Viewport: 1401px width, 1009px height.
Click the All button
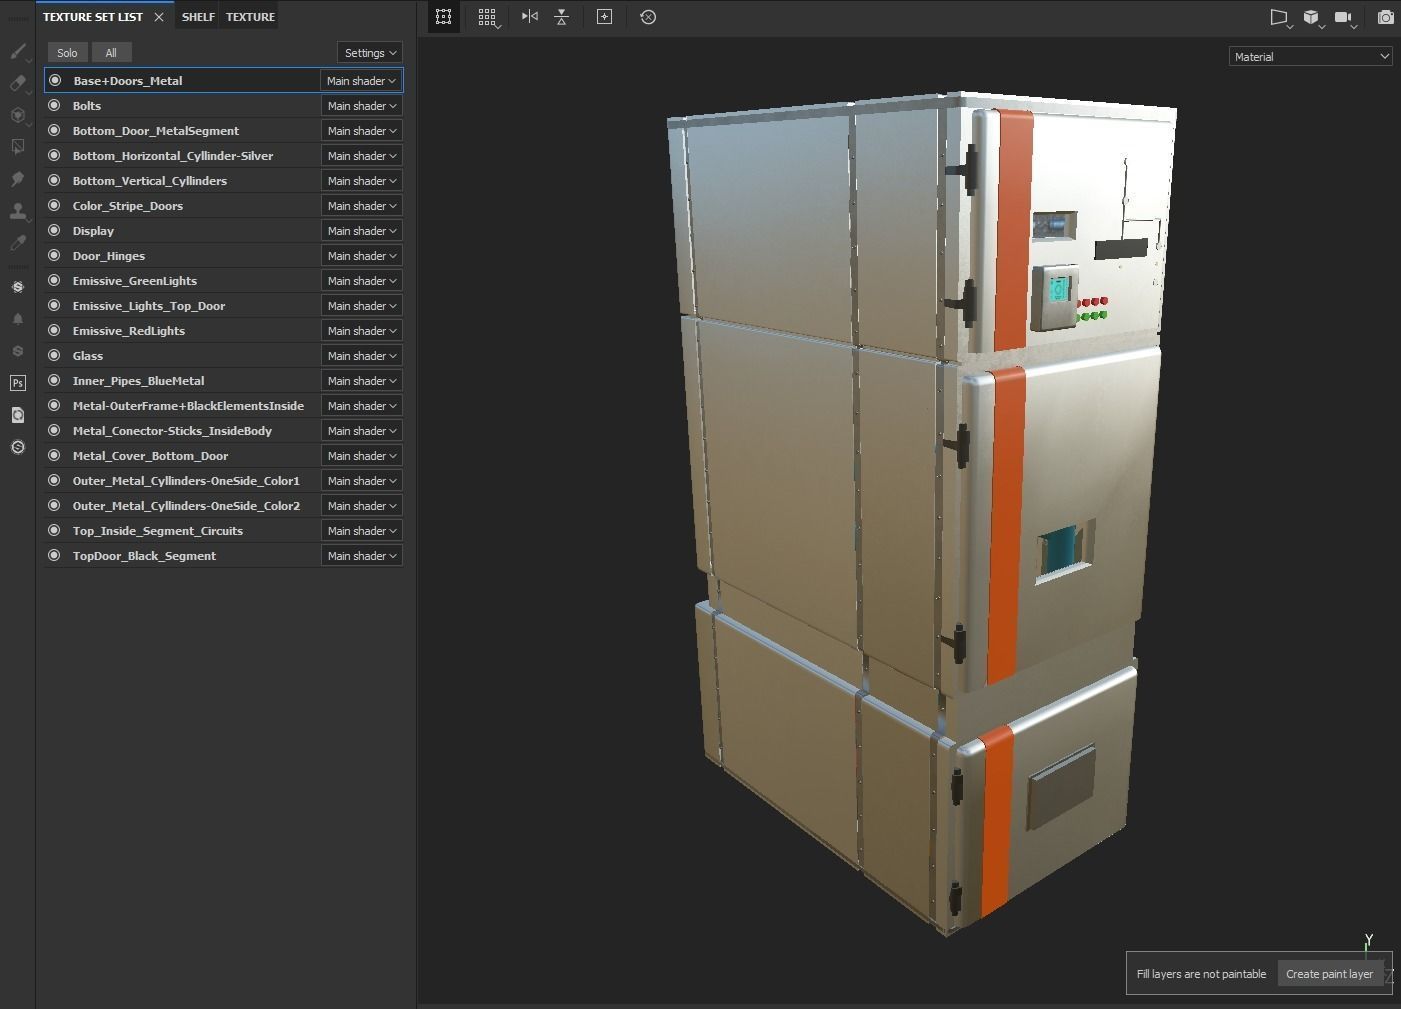pyautogui.click(x=111, y=53)
